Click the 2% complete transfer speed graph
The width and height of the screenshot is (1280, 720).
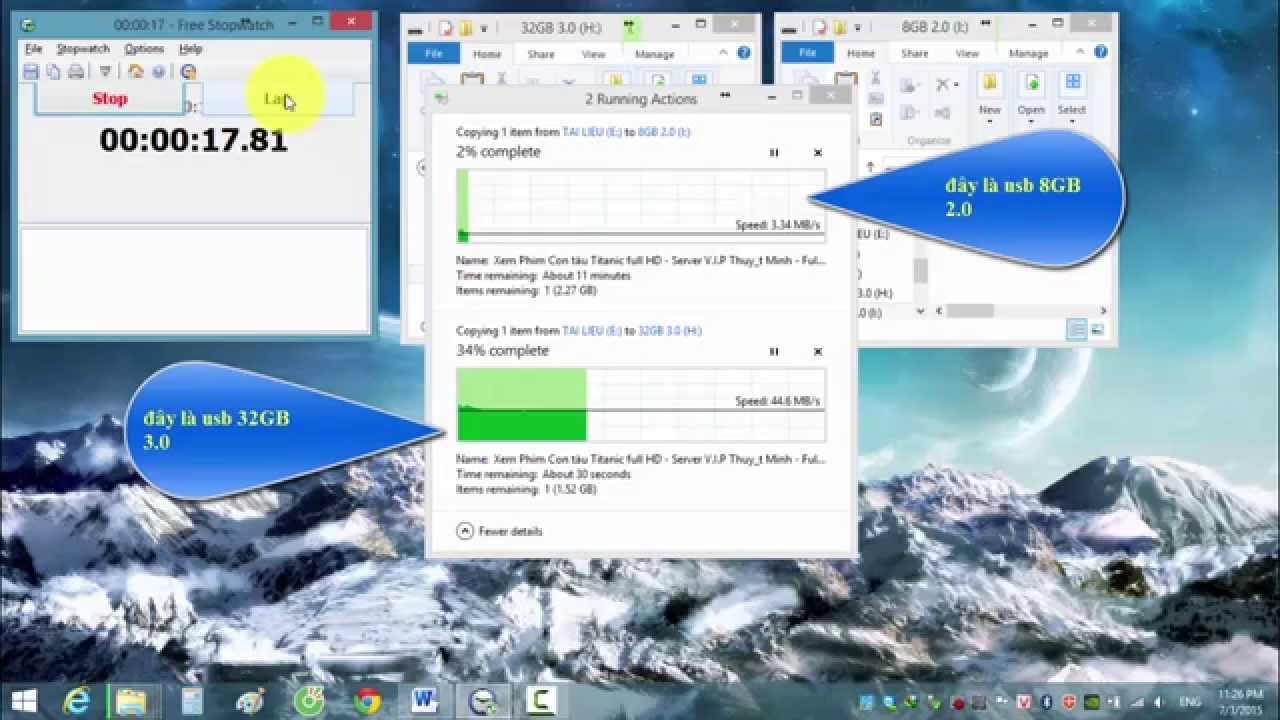click(641, 205)
